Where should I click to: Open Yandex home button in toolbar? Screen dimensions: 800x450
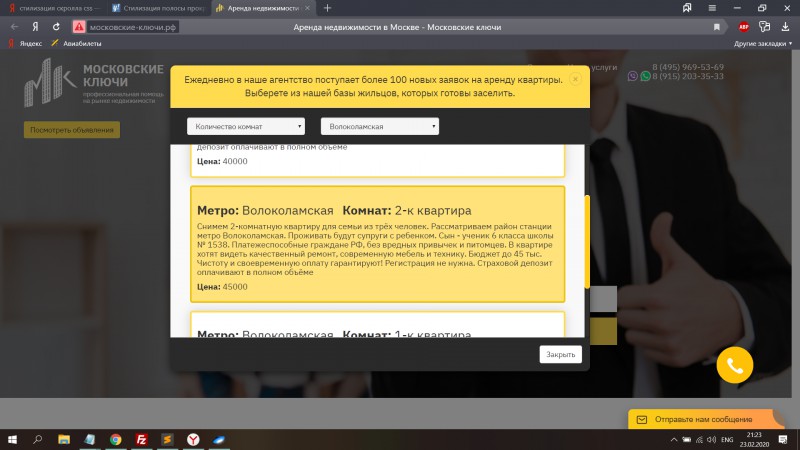tap(35, 27)
